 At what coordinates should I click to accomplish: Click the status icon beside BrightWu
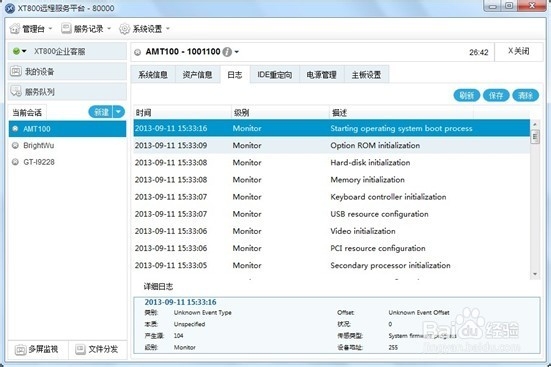coord(15,145)
